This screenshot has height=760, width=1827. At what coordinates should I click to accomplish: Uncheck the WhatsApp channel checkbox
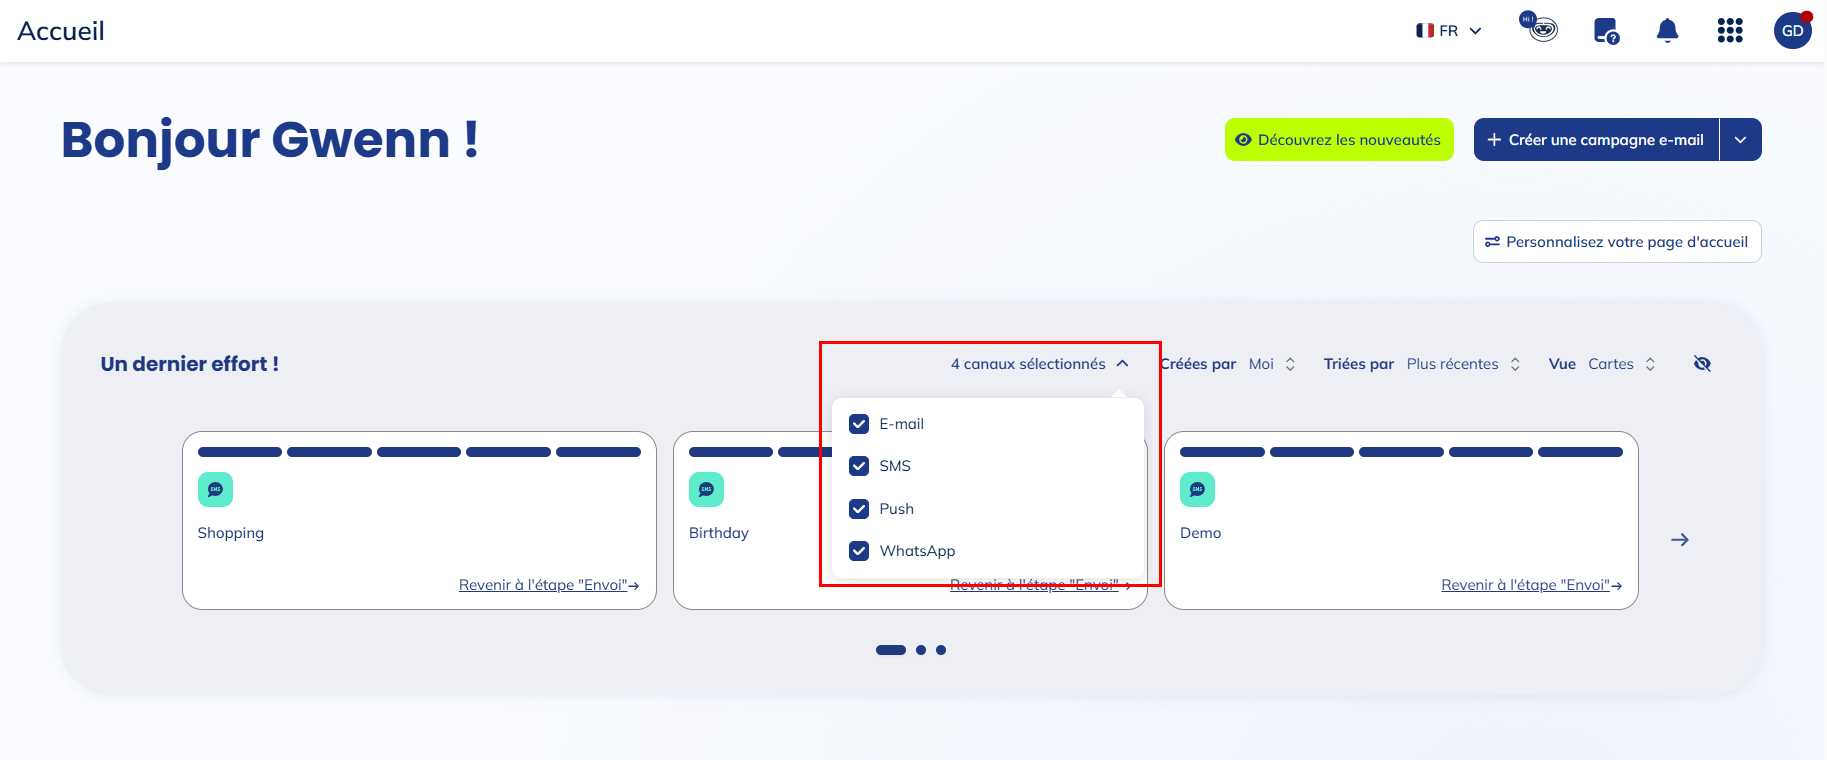click(859, 551)
